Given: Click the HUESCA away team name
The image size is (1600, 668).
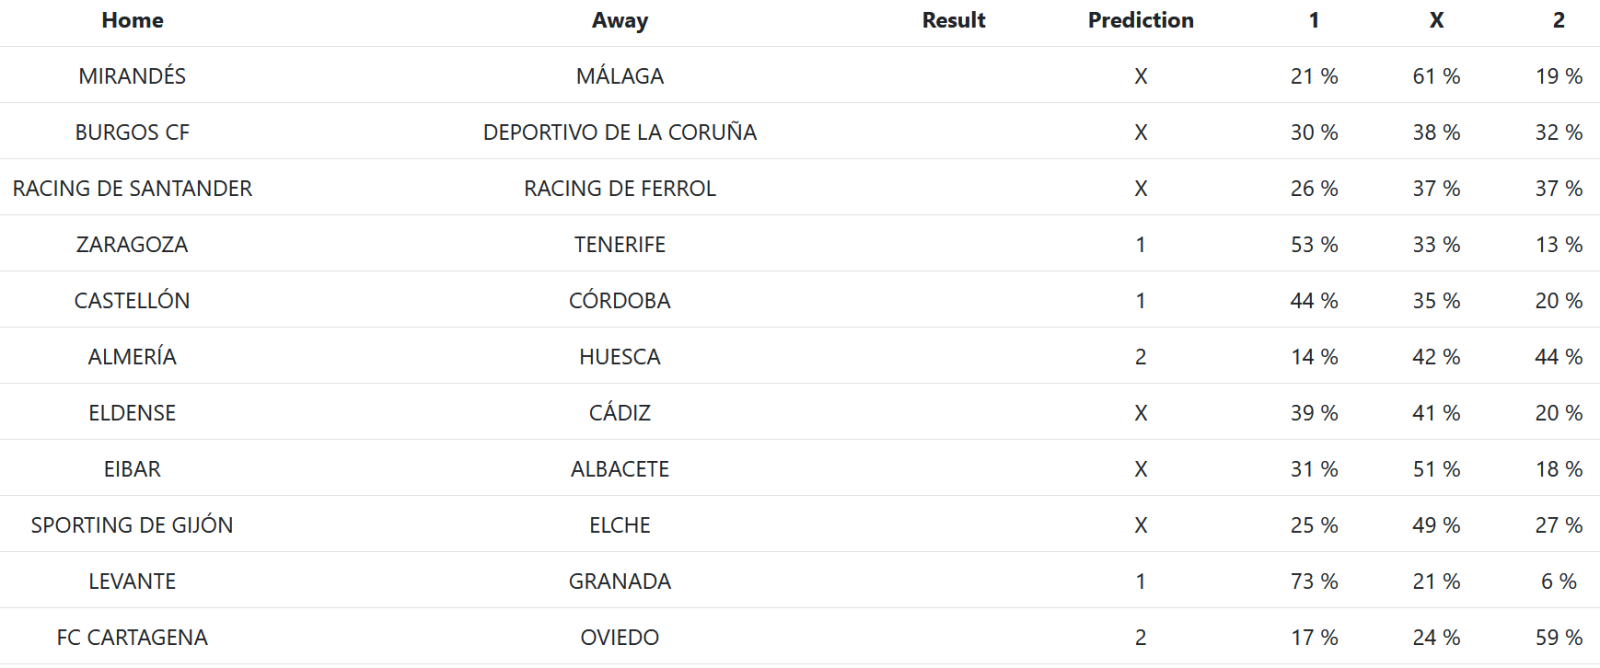Looking at the screenshot, I should click(620, 356).
